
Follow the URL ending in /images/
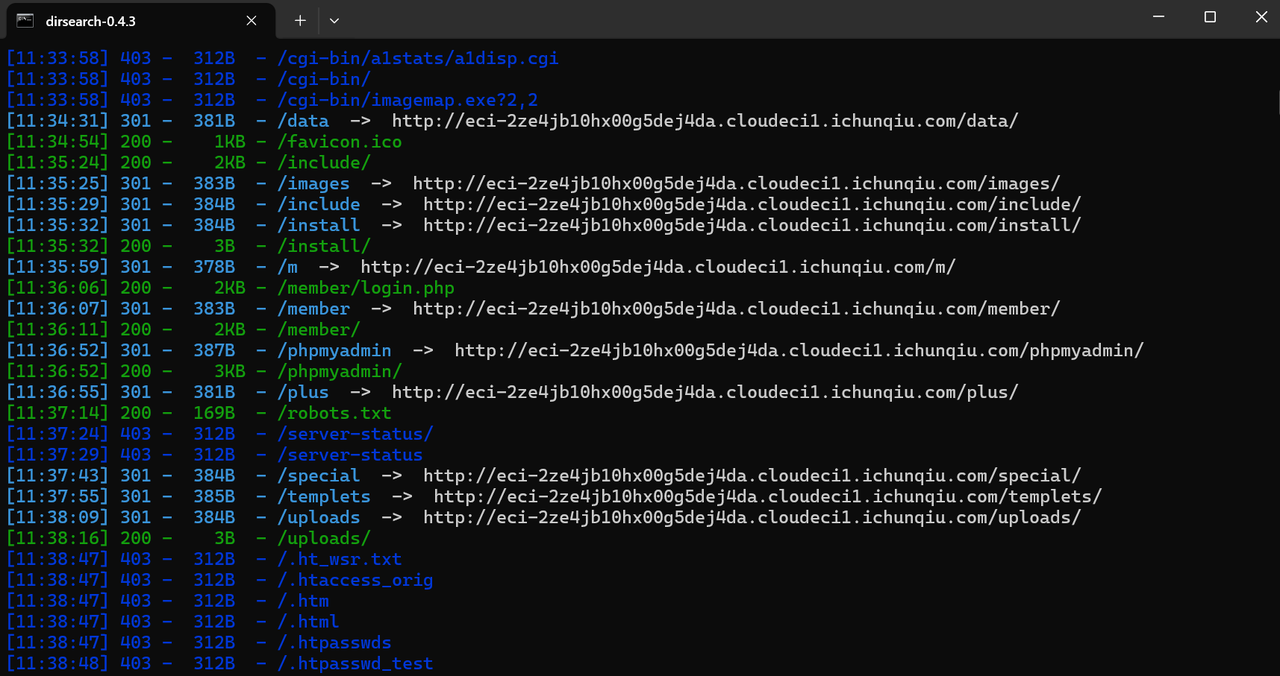coord(736,184)
